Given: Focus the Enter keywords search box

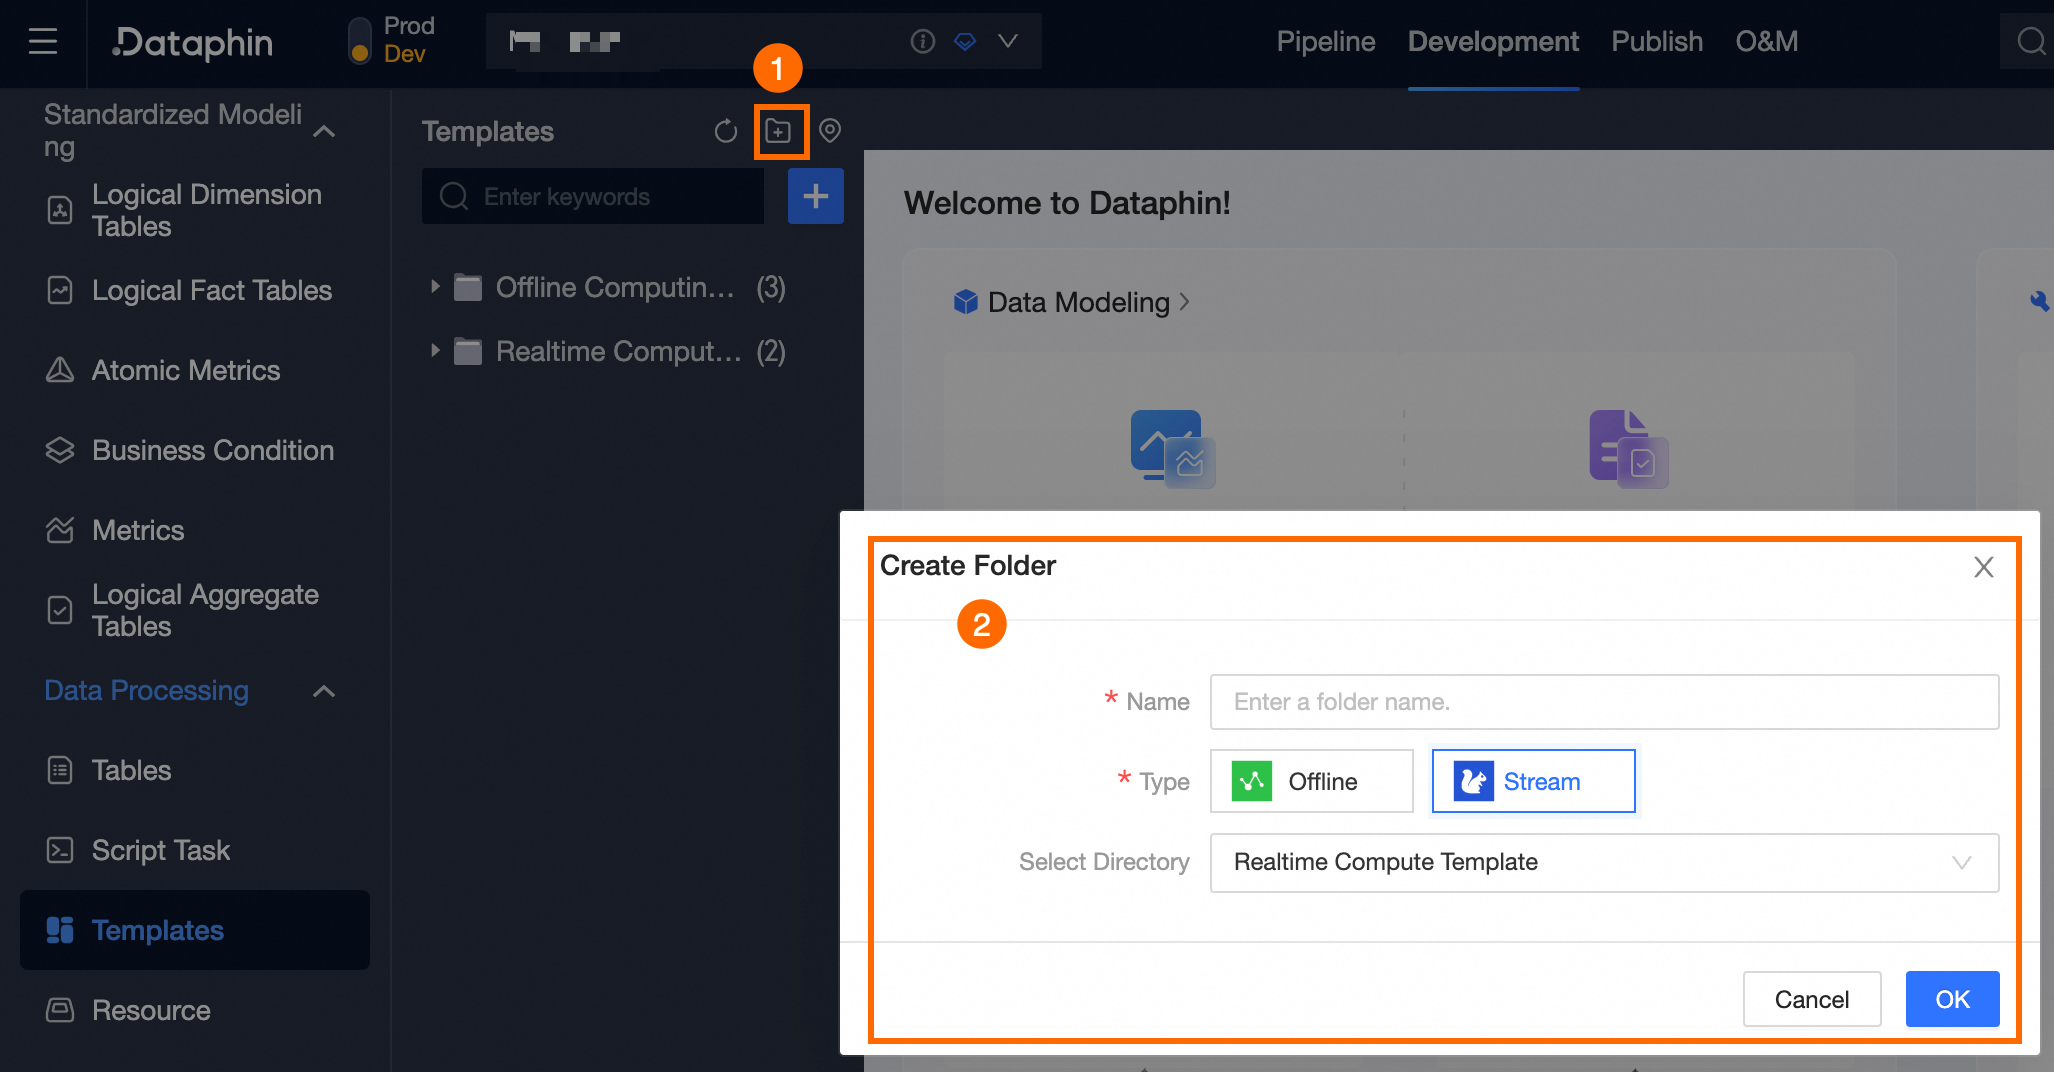Looking at the screenshot, I should (593, 196).
